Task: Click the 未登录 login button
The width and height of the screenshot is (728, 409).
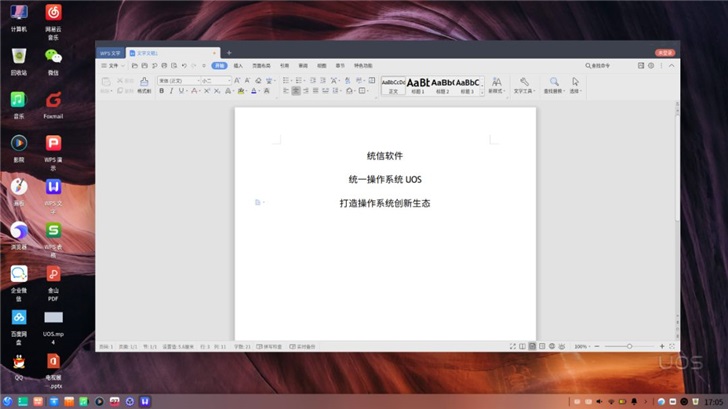Action: tap(664, 52)
